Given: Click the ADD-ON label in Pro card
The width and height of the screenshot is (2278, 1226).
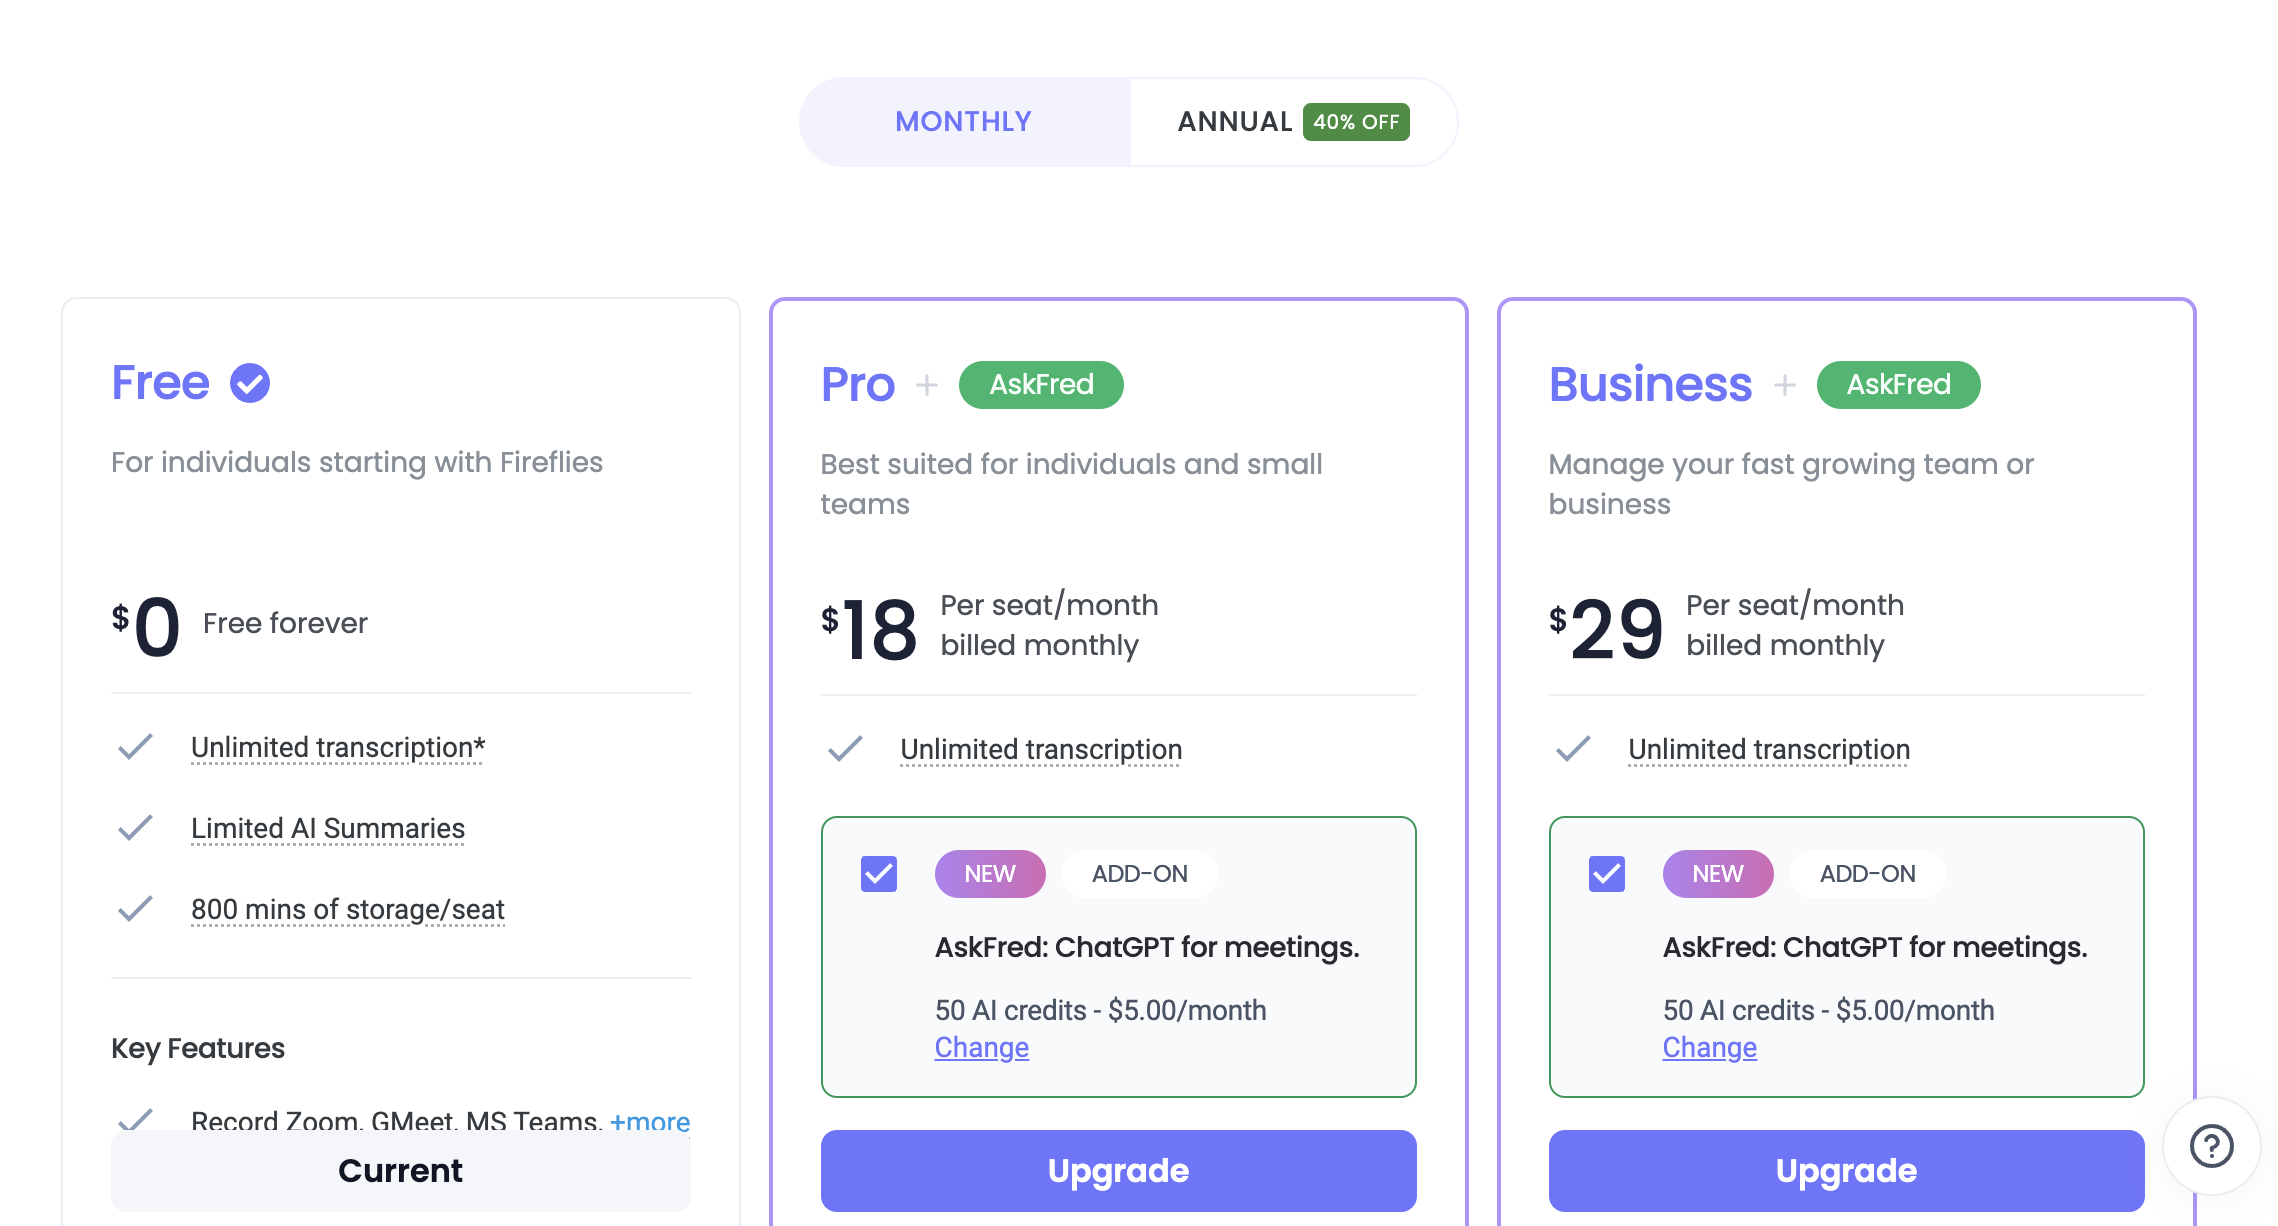Looking at the screenshot, I should click(1139, 874).
